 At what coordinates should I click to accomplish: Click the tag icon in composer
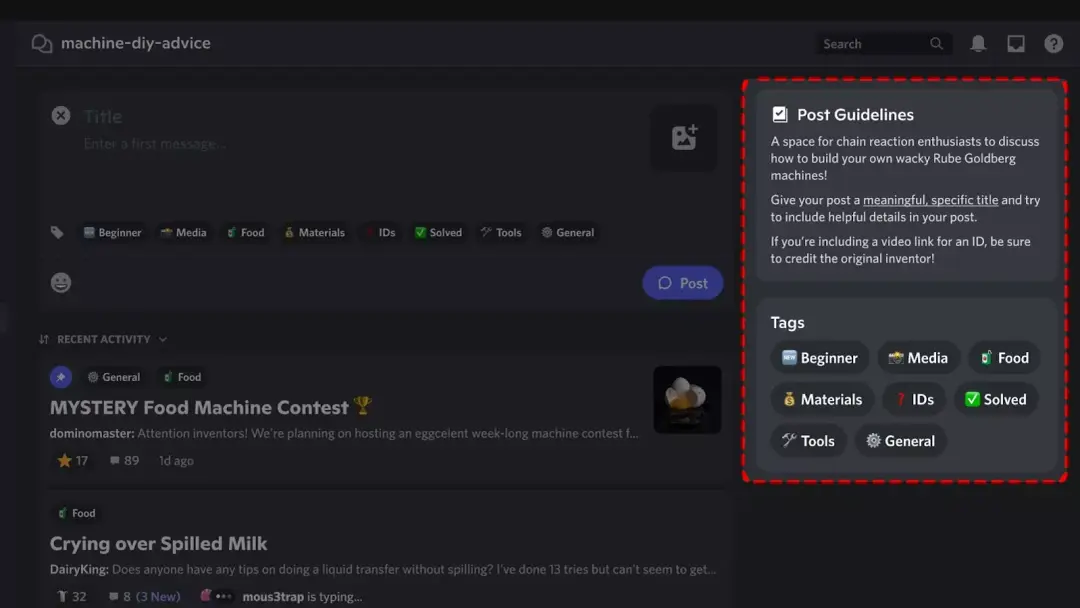point(57,233)
